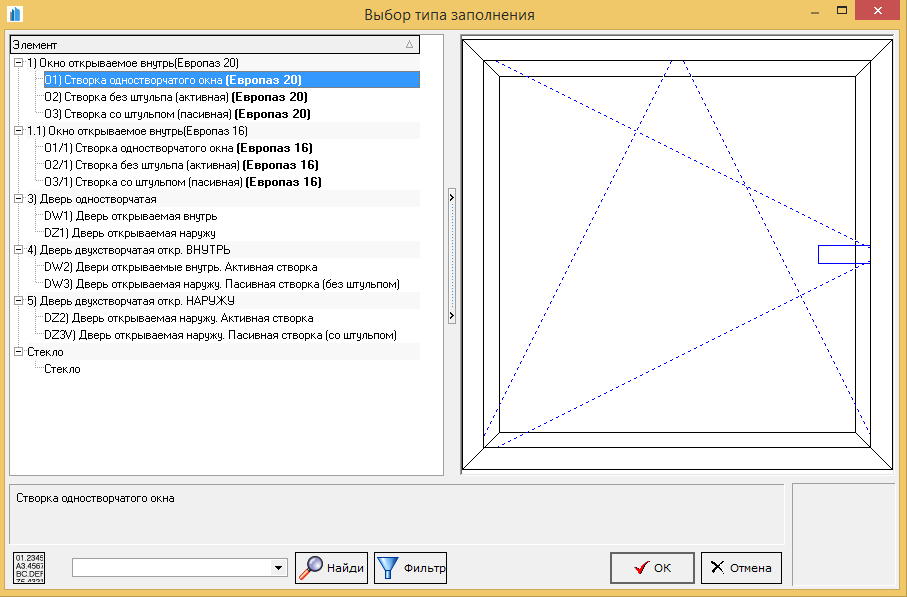
Task: Select 'DZ2) Дверь открываемая наружу. Активная створка'
Action: point(179,318)
